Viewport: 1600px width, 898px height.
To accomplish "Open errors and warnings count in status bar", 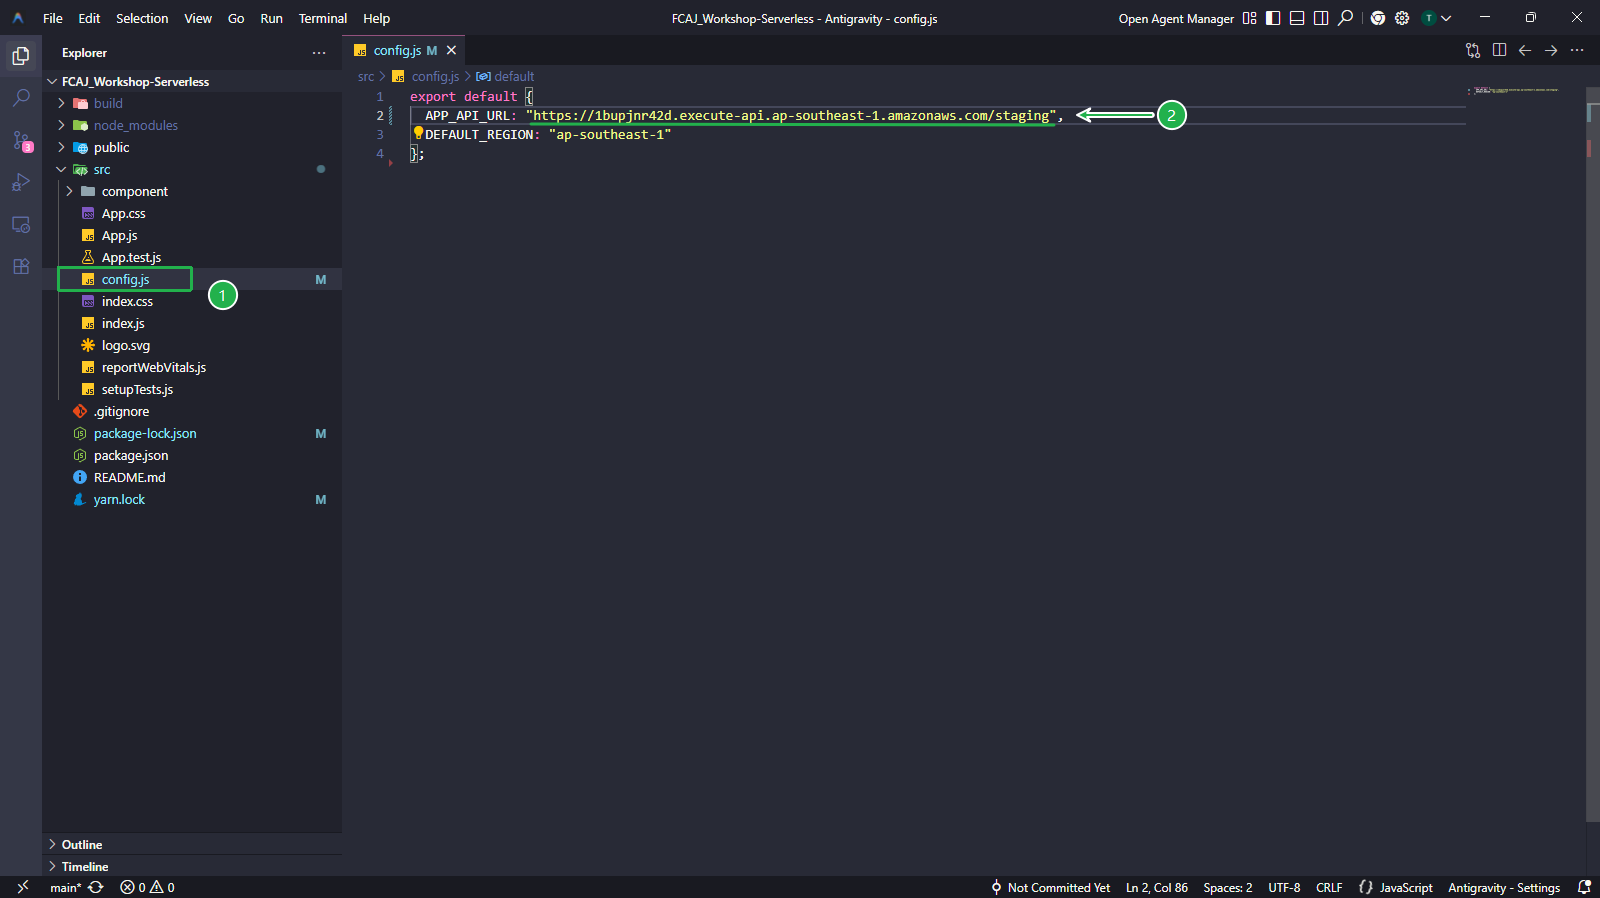I will pyautogui.click(x=147, y=888).
